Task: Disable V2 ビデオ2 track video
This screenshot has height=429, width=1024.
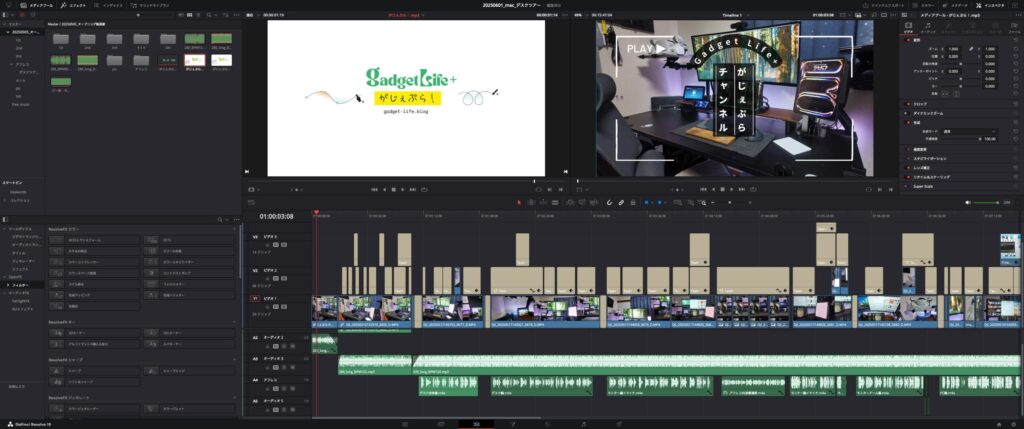Action: pyautogui.click(x=284, y=278)
